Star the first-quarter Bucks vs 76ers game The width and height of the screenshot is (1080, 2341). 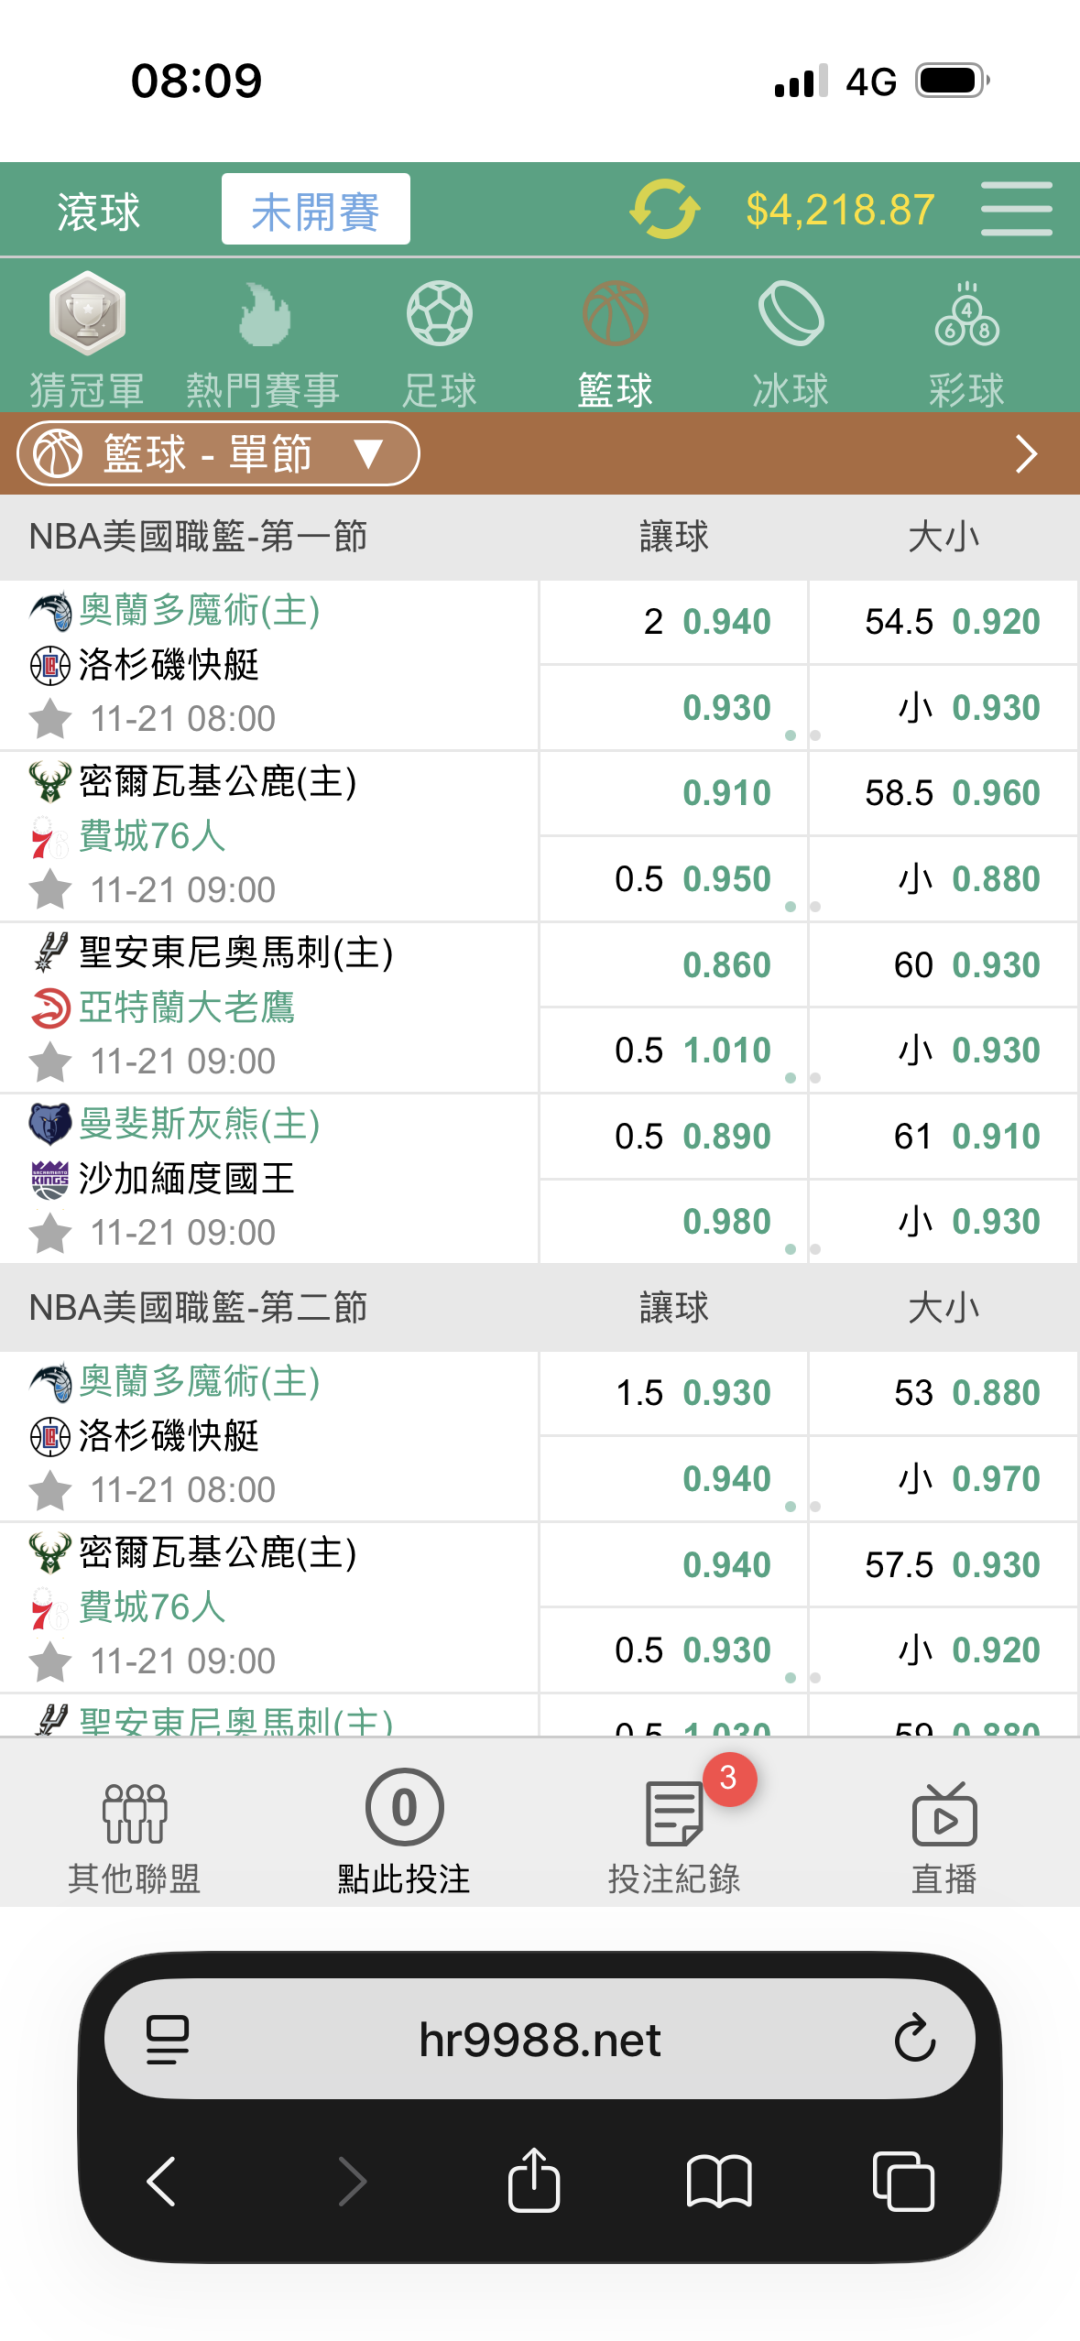click(x=50, y=890)
